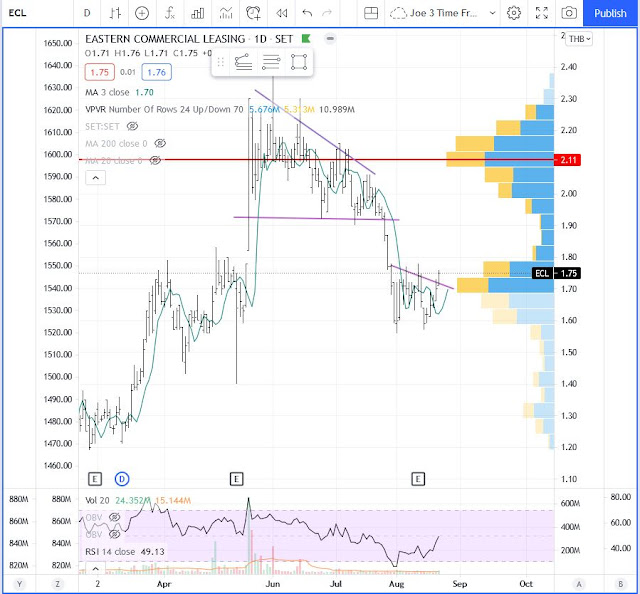Open the THB currency dropdown

pos(579,39)
